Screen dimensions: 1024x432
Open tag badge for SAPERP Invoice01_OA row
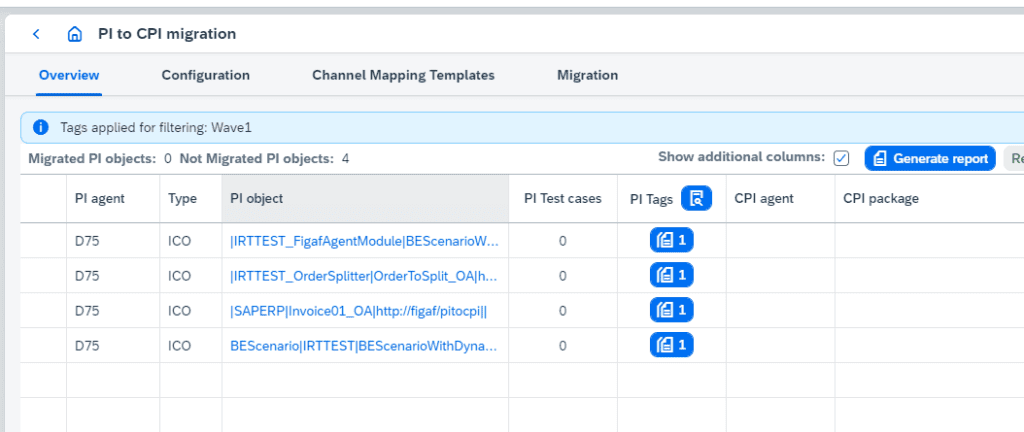[x=671, y=310]
